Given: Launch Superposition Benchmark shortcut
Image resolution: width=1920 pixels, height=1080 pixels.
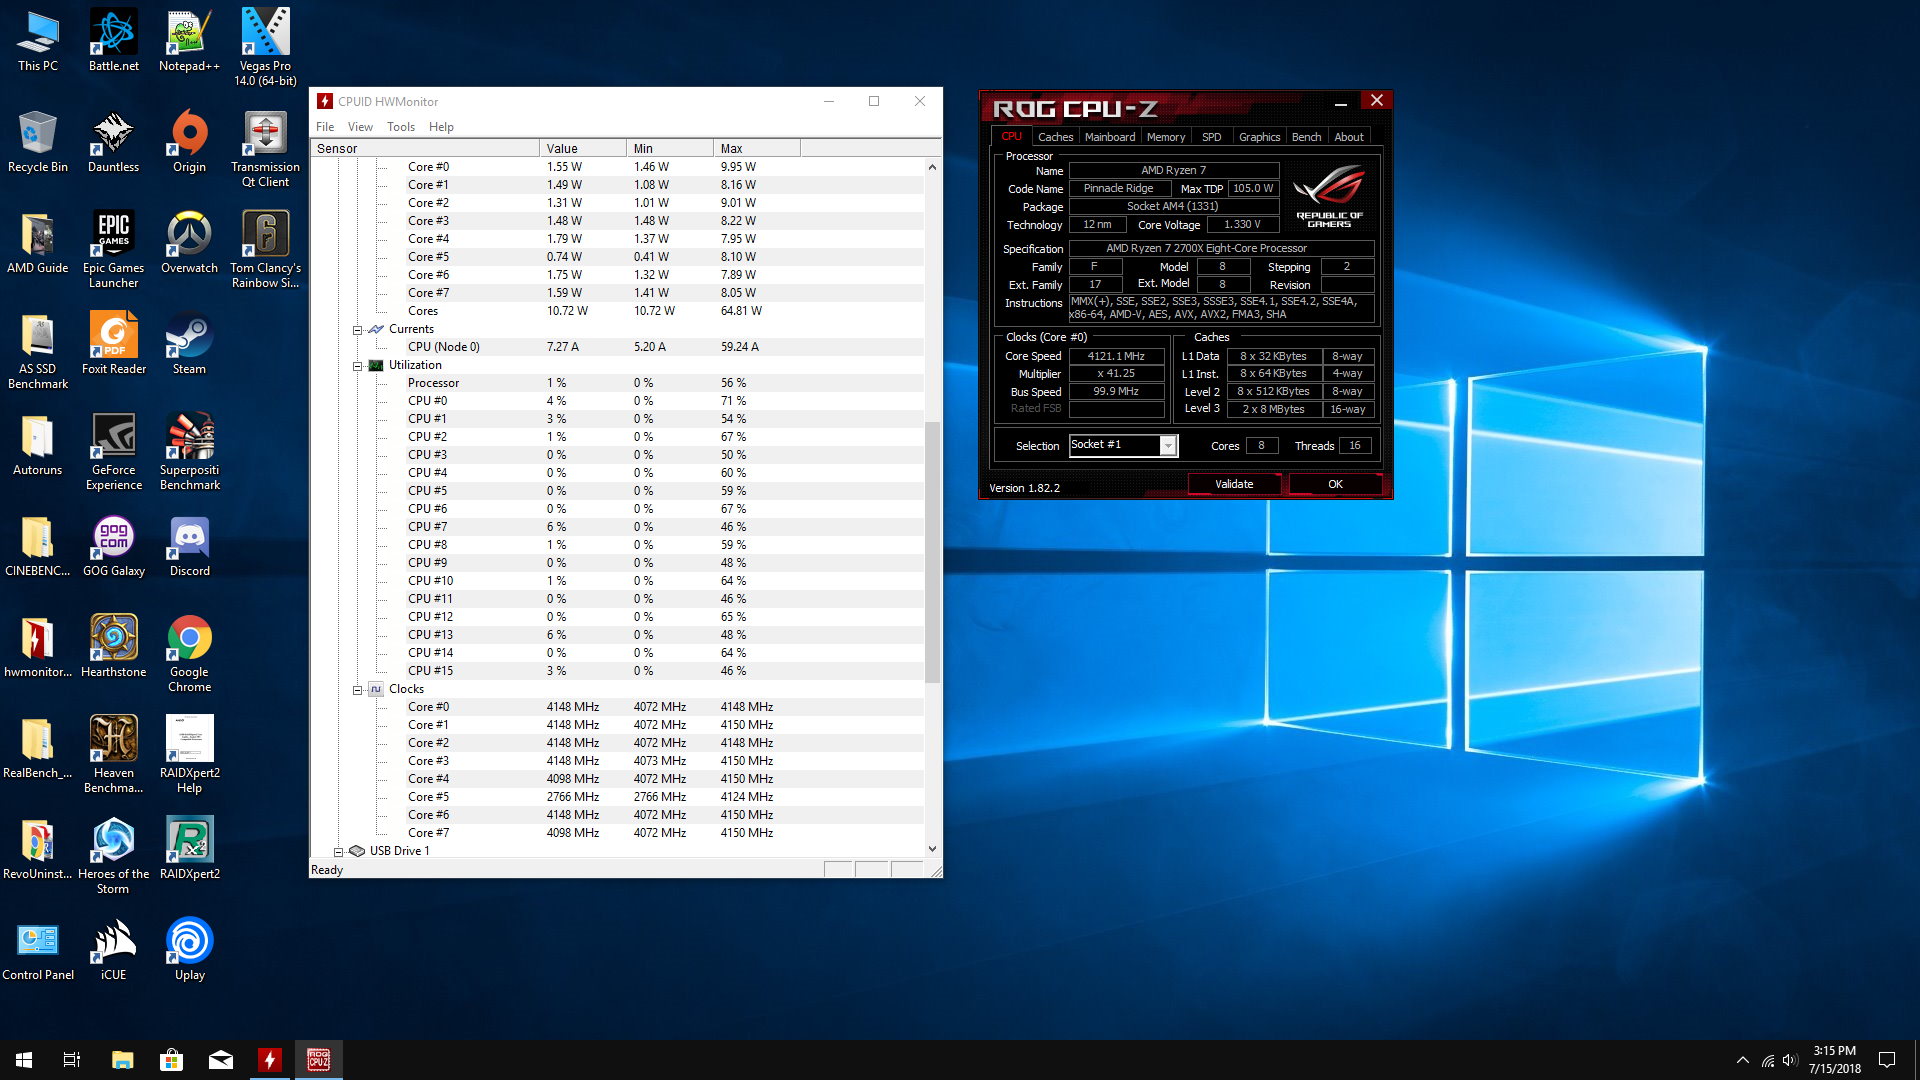Looking at the screenshot, I should pyautogui.click(x=189, y=451).
